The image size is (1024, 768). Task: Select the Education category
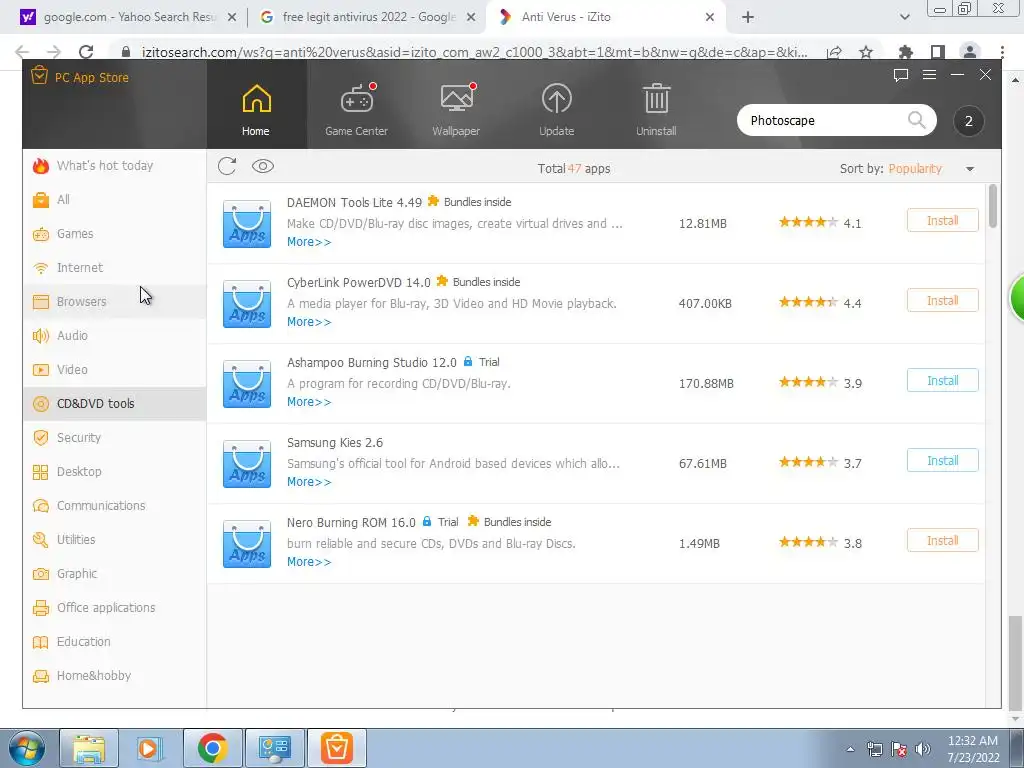114,641
